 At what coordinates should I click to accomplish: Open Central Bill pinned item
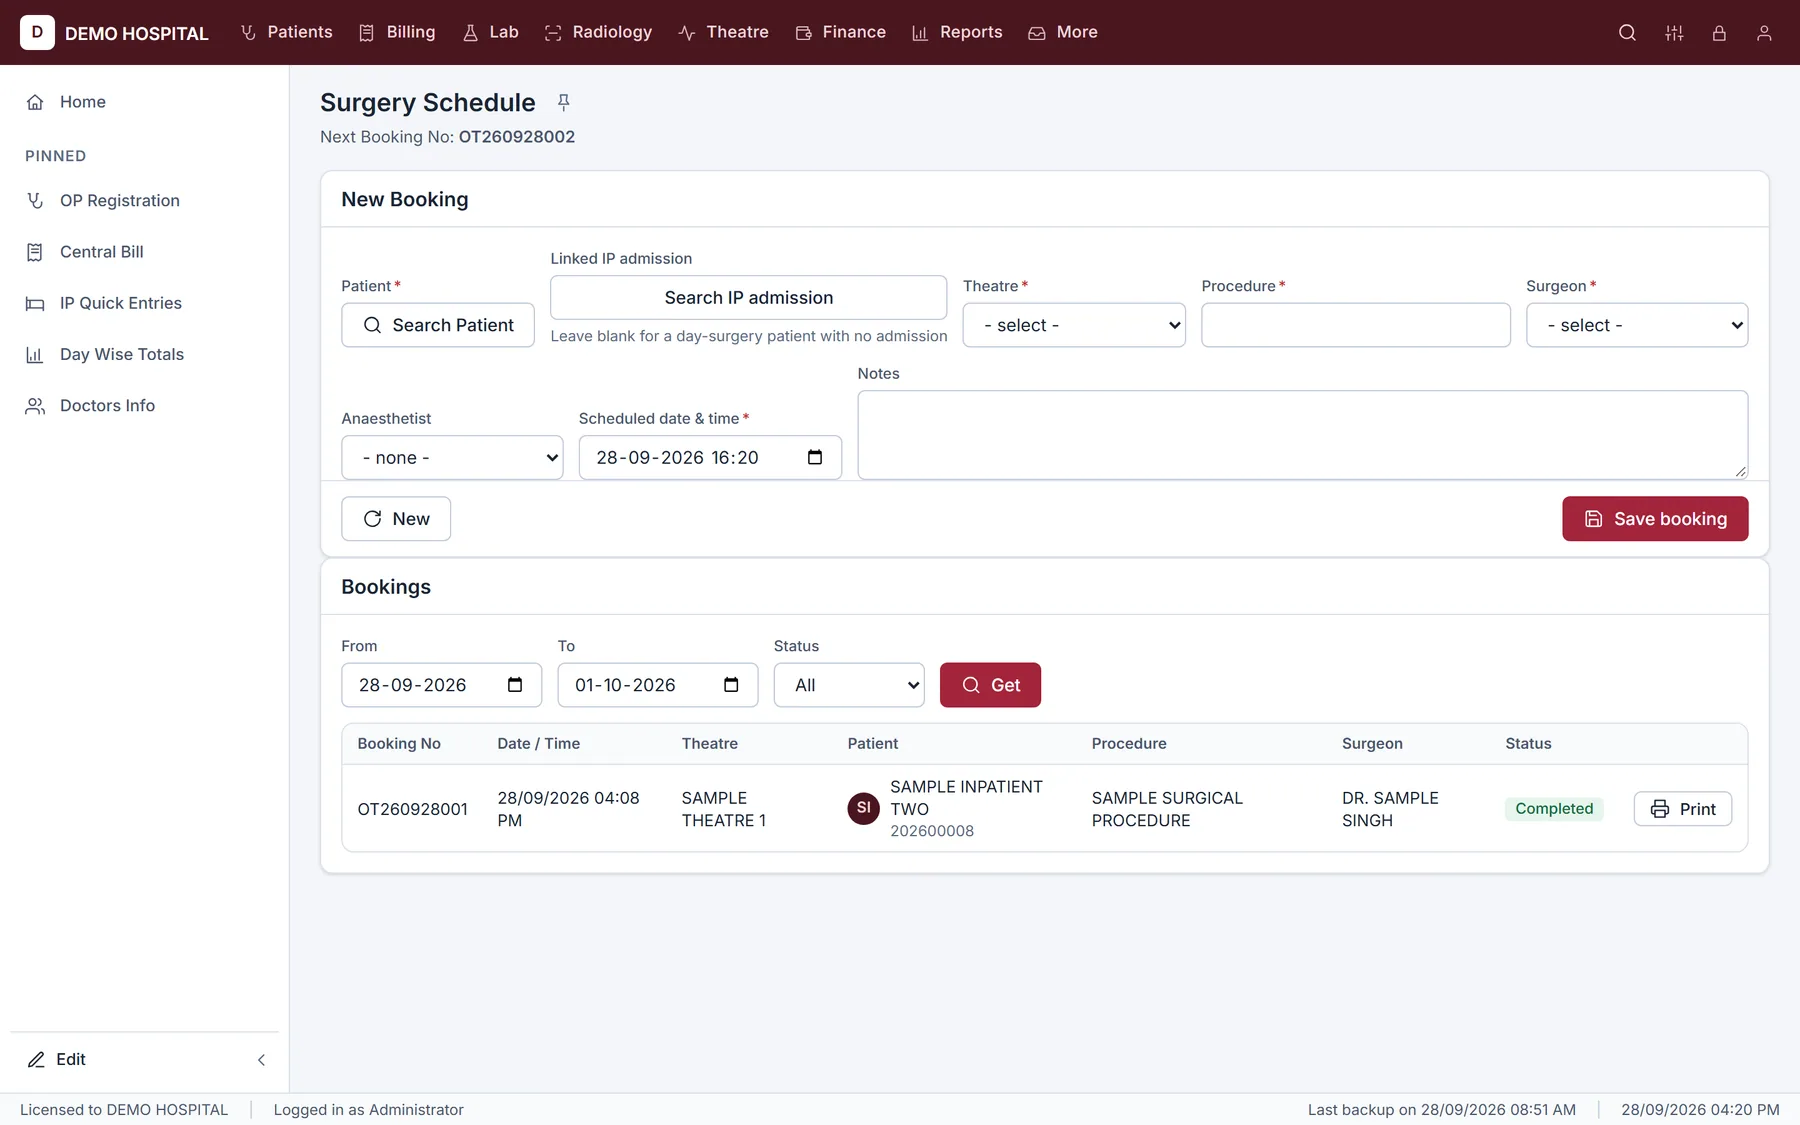pyautogui.click(x=144, y=252)
